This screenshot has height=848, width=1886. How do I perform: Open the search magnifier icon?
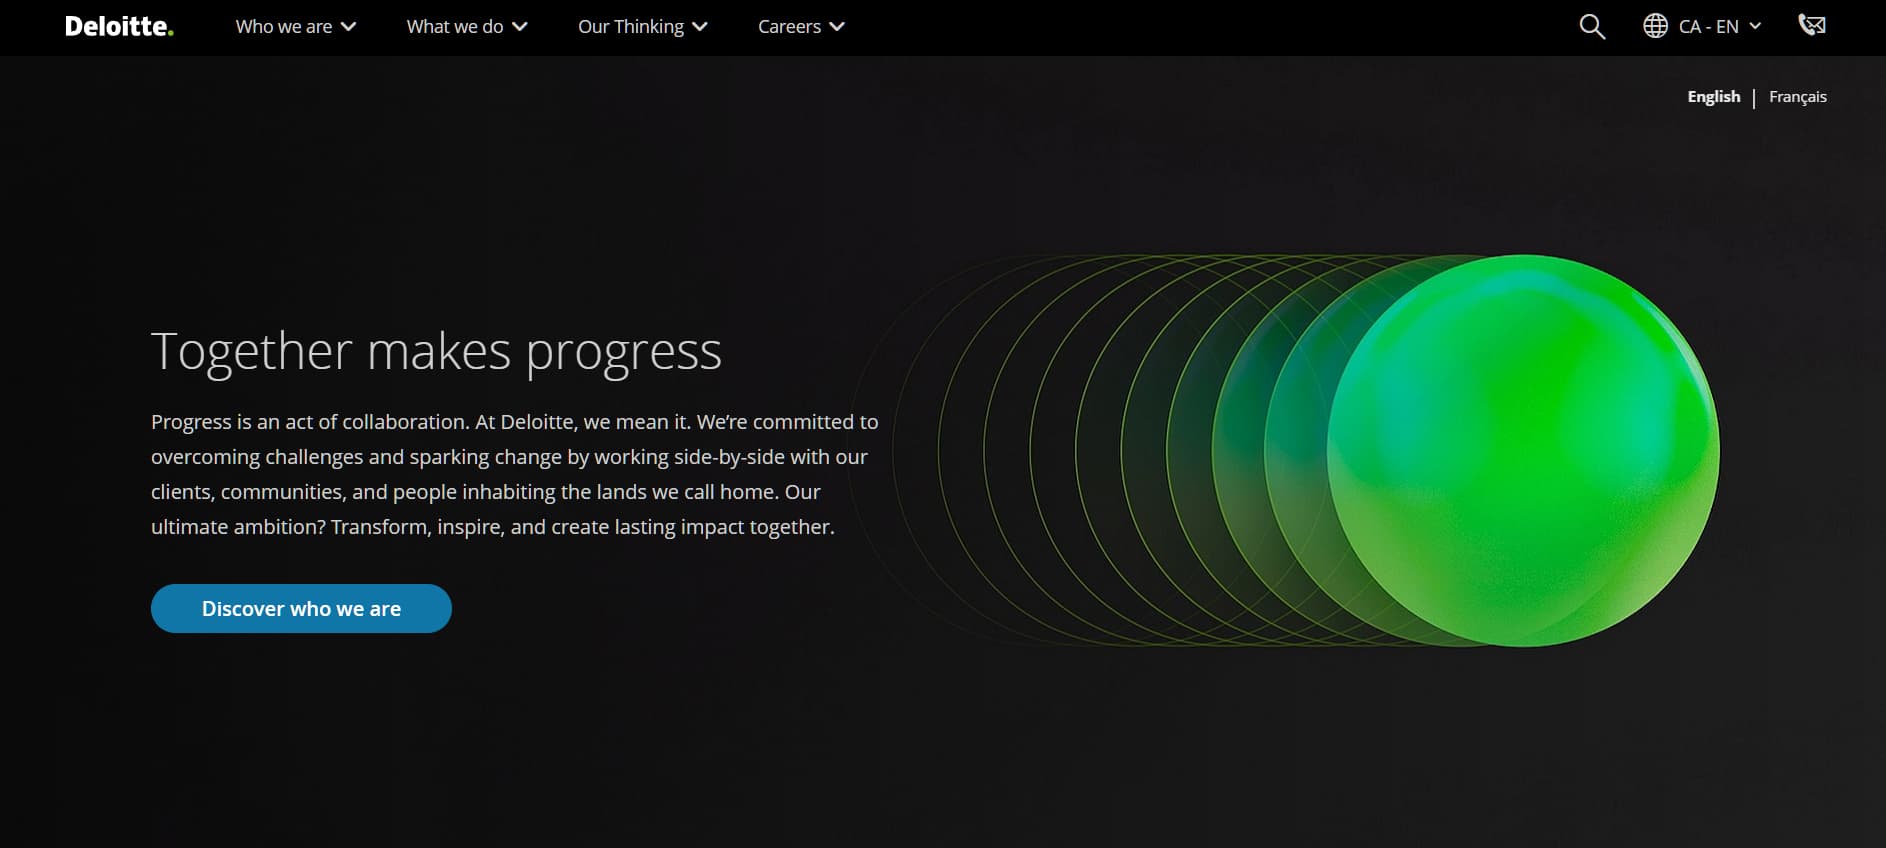point(1592,27)
